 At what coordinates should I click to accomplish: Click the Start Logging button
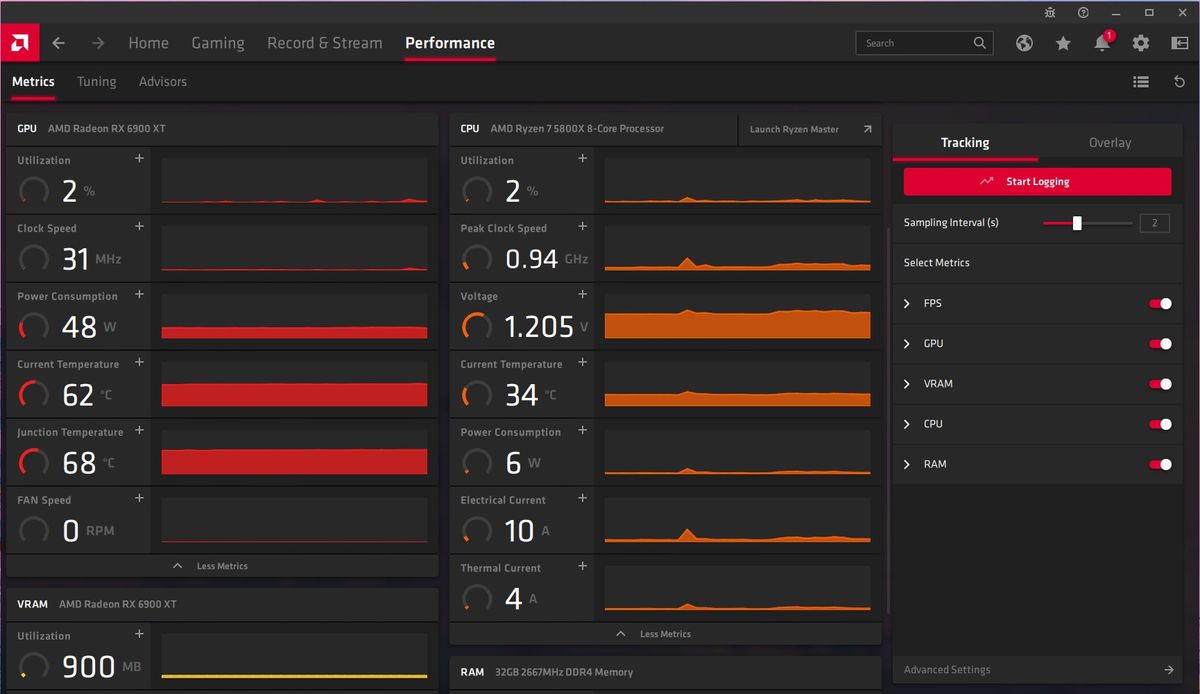1037,181
